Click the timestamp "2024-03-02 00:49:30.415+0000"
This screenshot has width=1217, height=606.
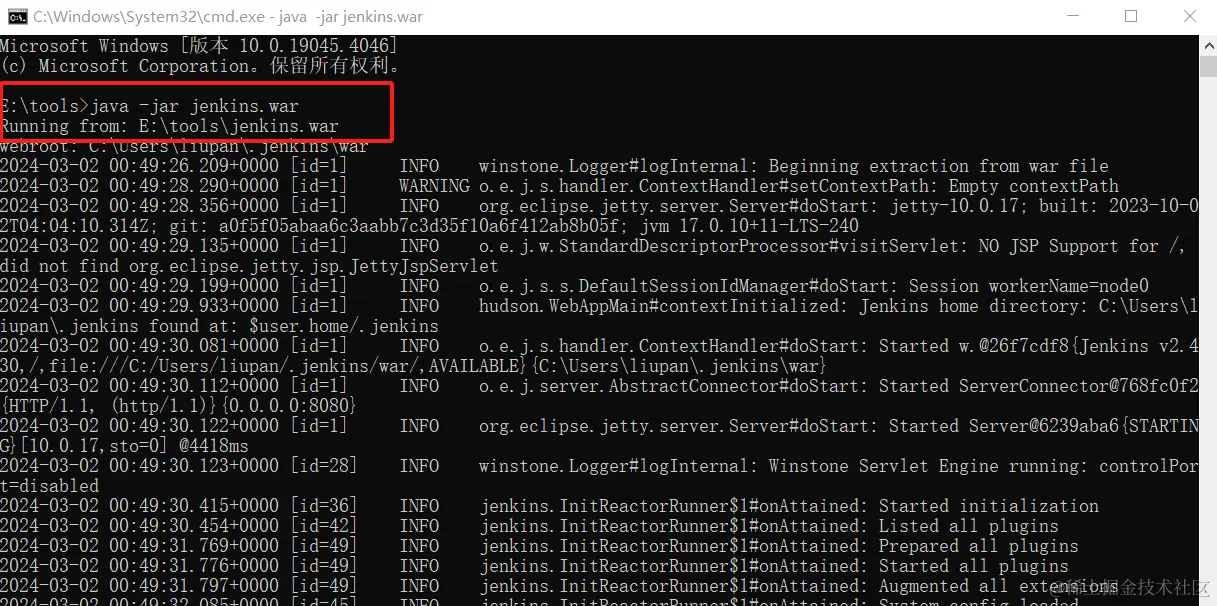139,506
